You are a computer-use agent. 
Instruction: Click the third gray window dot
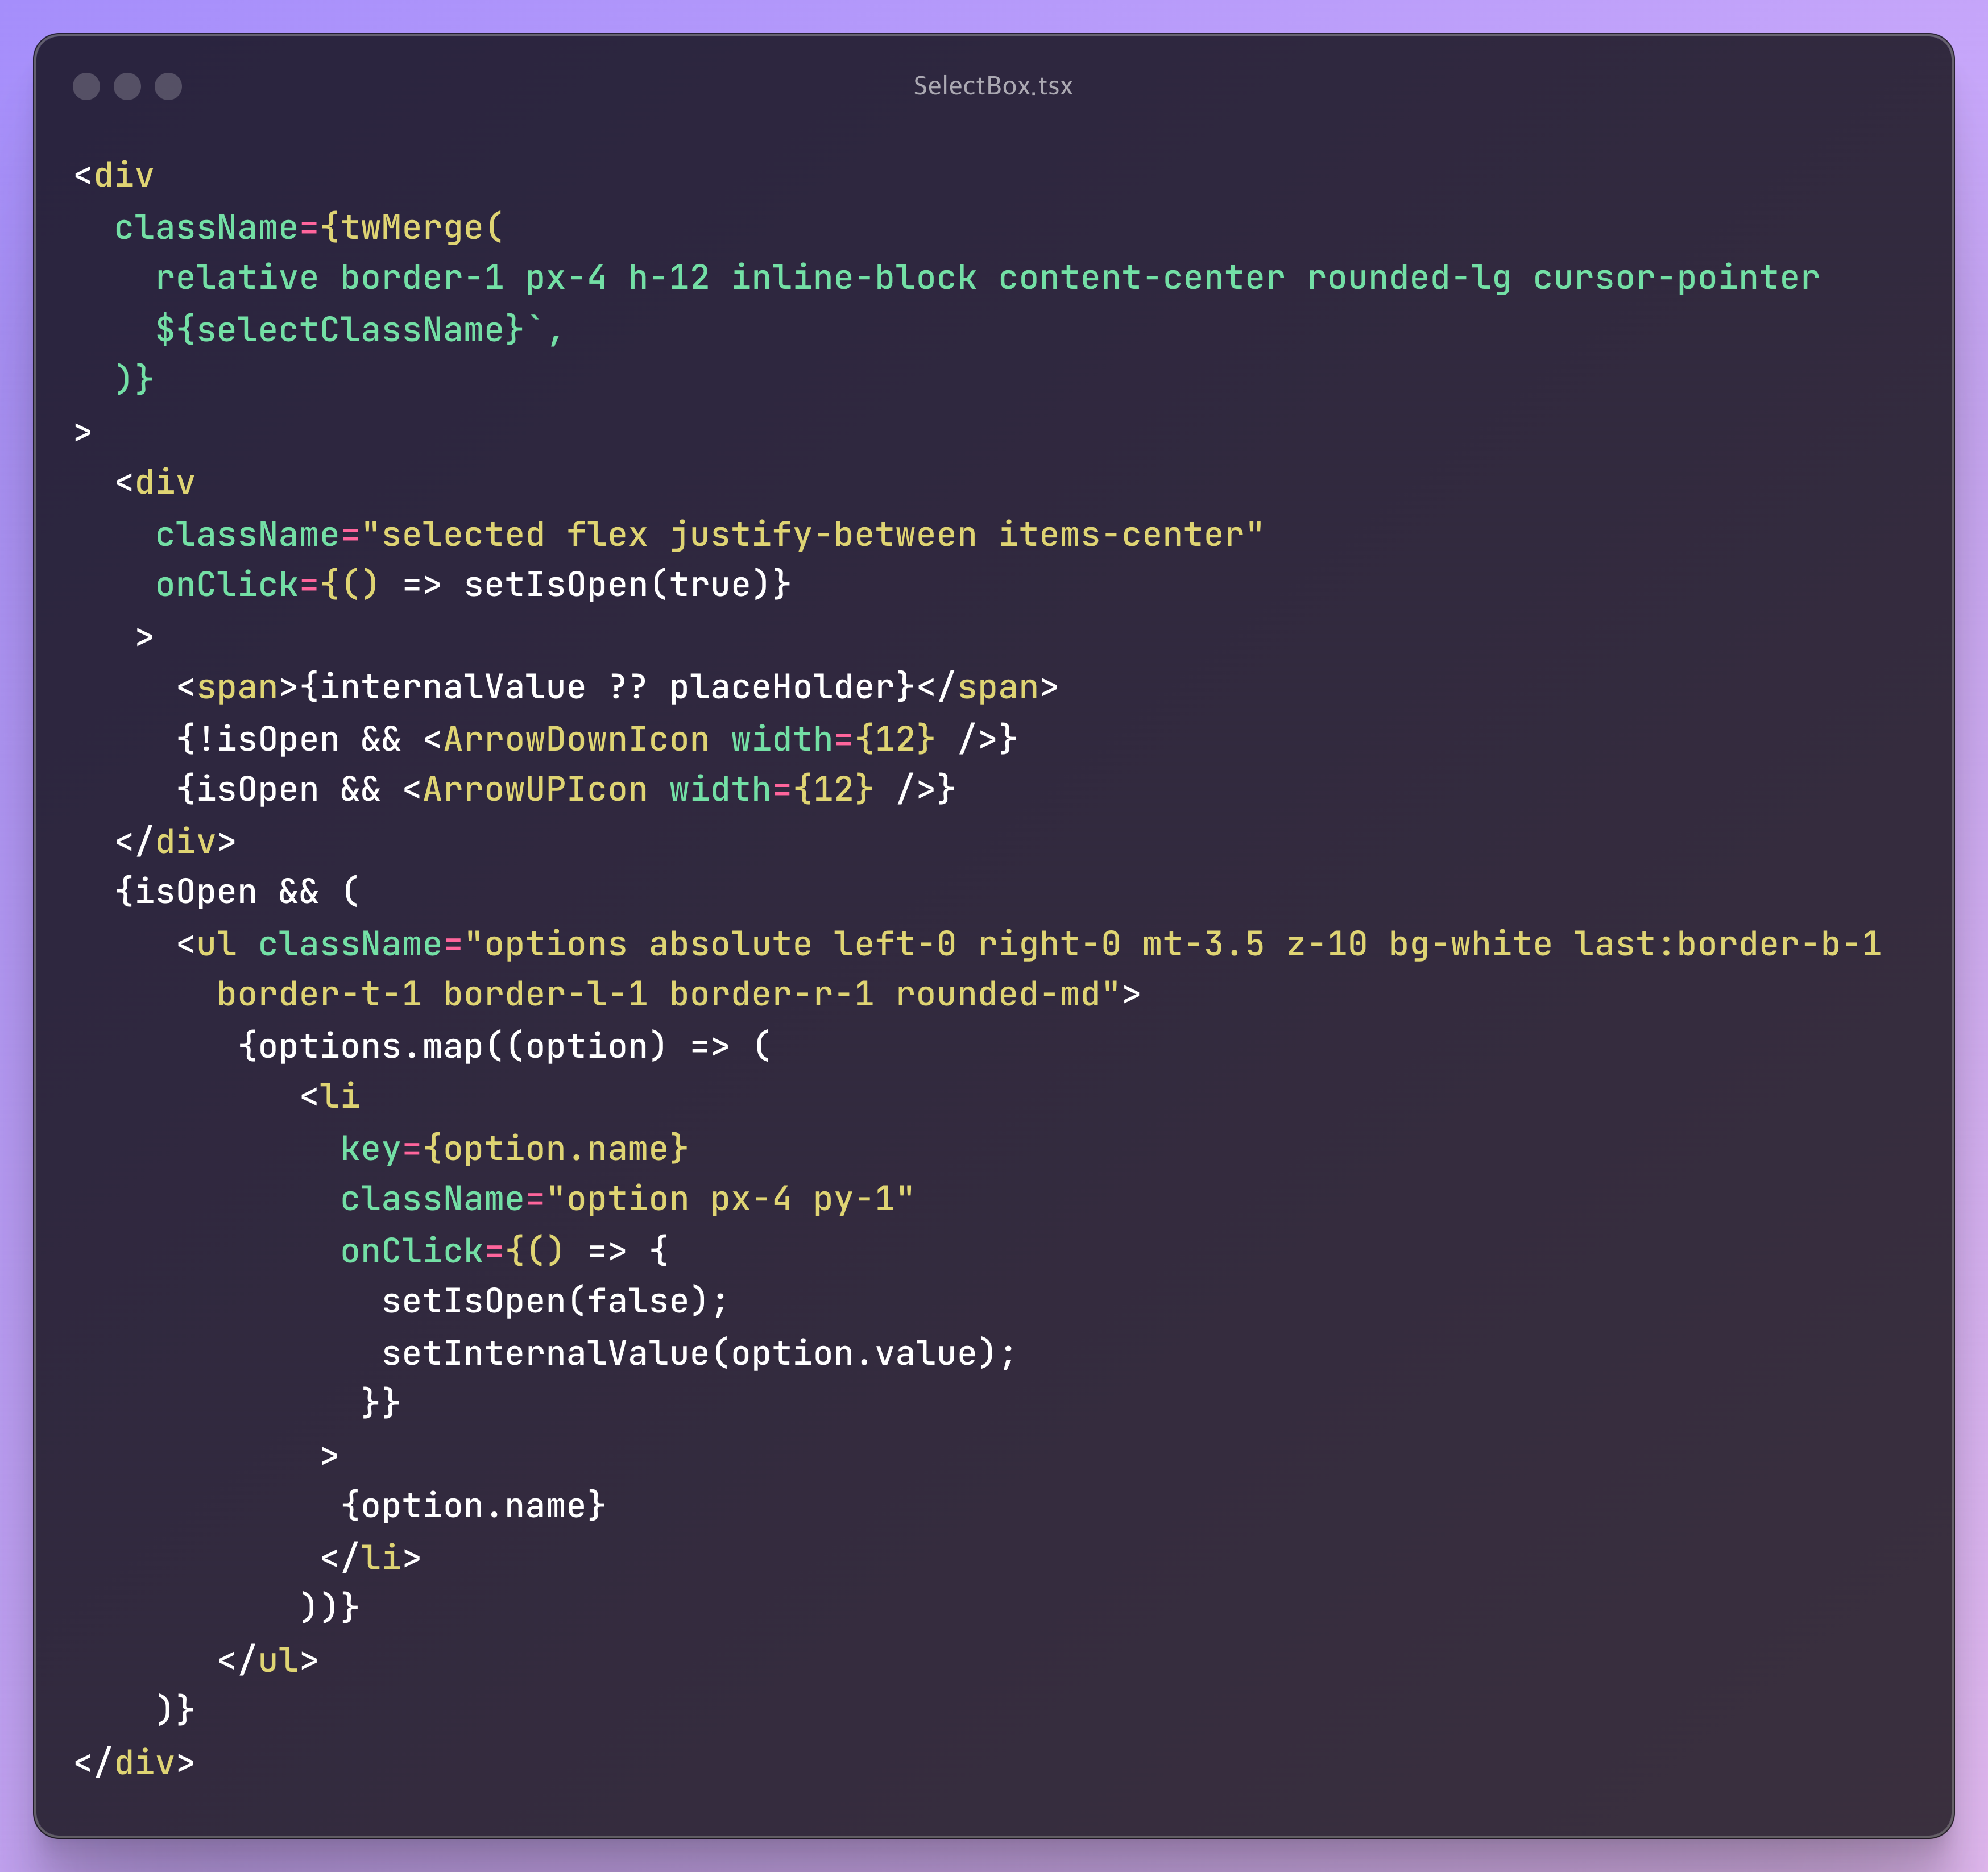[x=168, y=86]
